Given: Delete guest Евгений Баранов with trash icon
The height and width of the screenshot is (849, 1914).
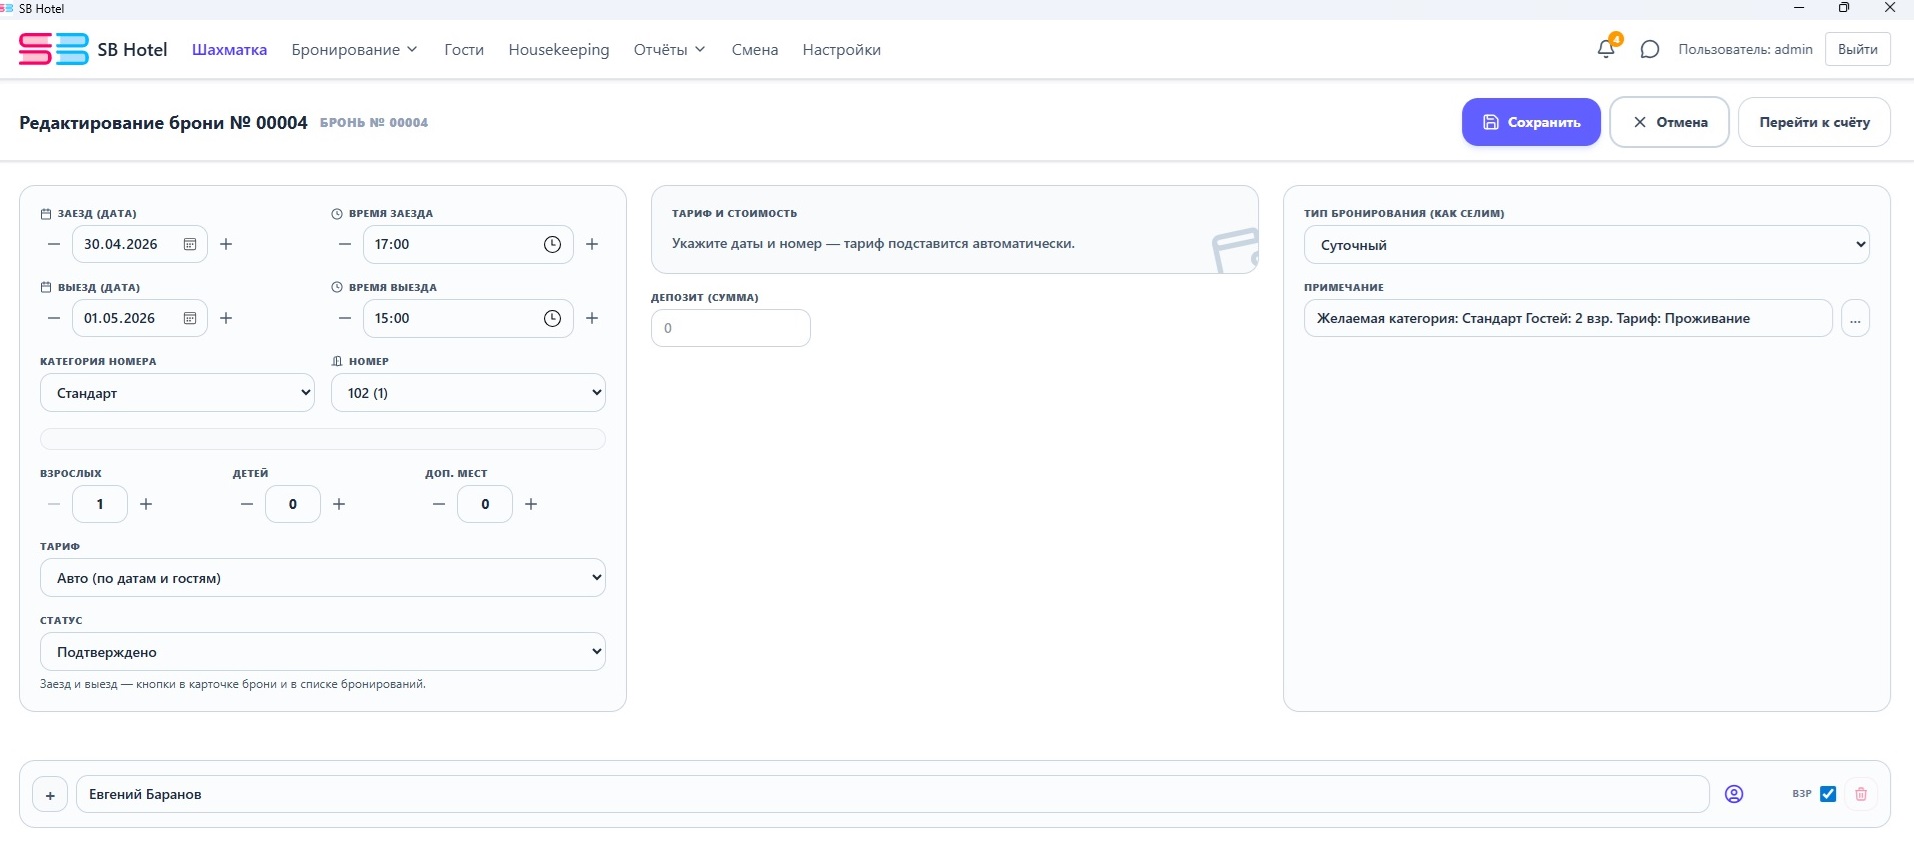Looking at the screenshot, I should 1861,794.
